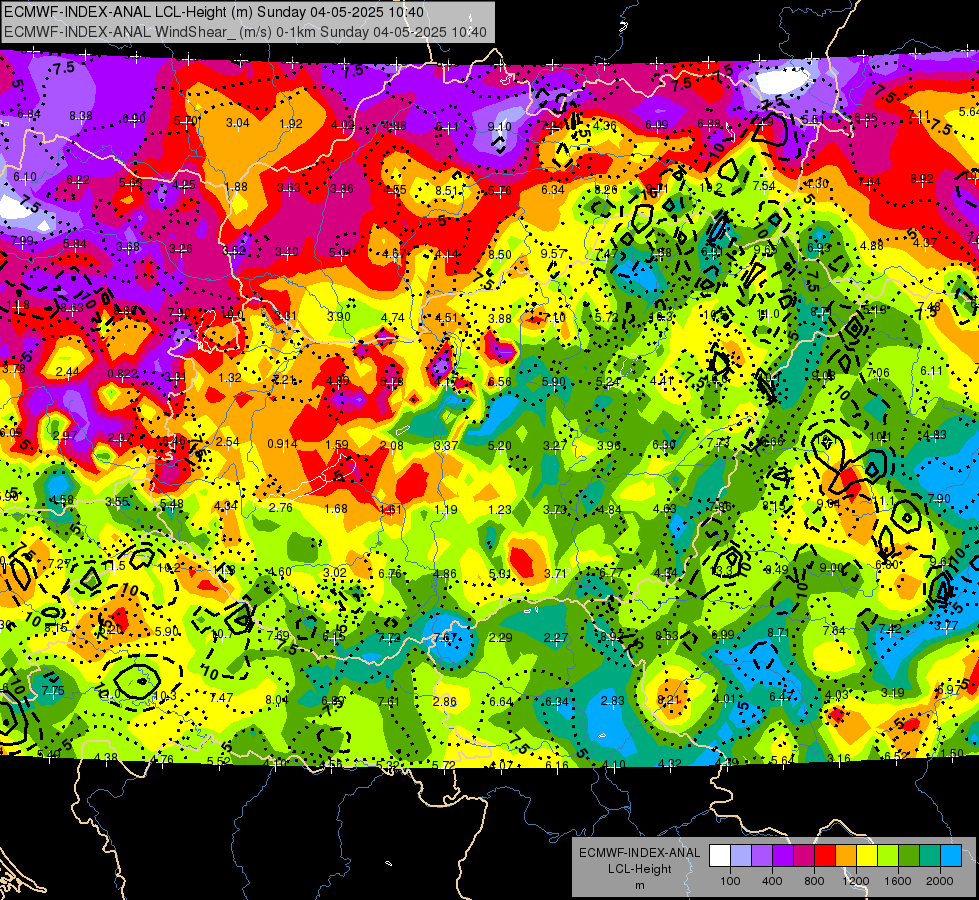Viewport: 979px width, 900px height.
Task: Click the grid value 5.20
Action: coord(499,445)
